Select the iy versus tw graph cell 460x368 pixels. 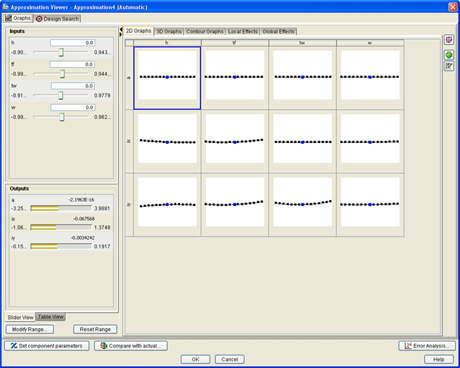point(303,205)
